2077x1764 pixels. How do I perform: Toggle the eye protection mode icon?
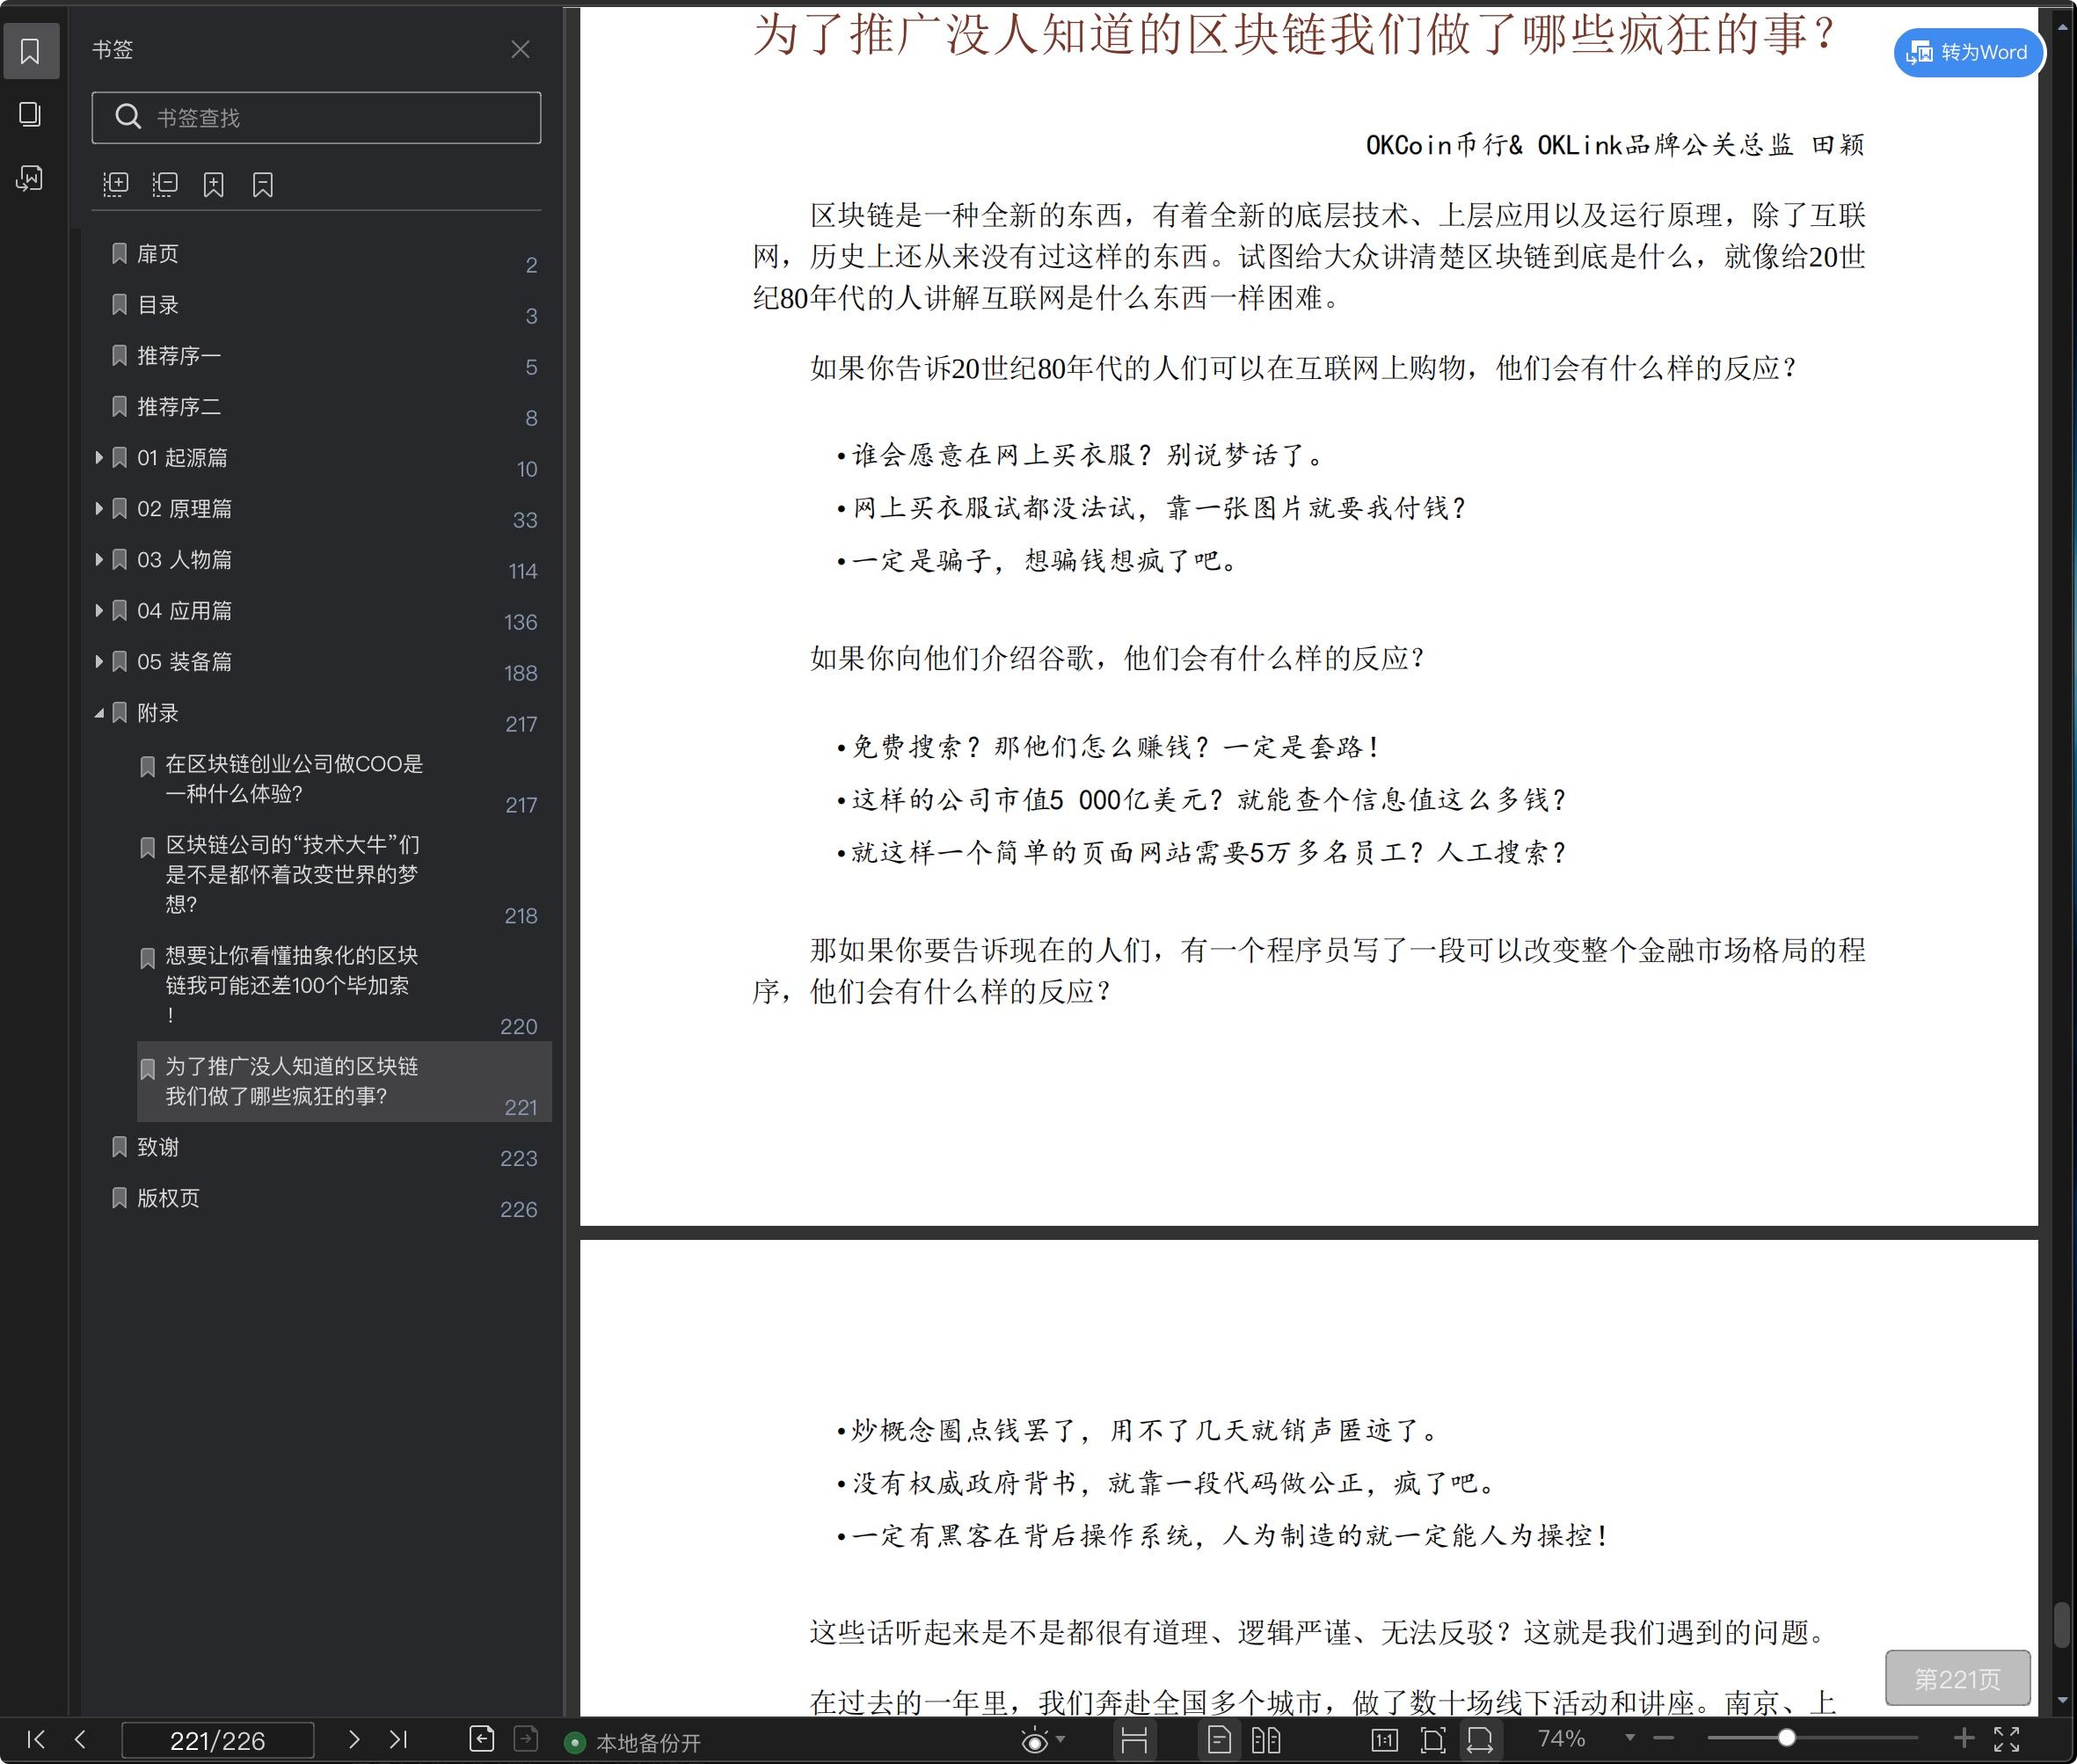1035,1741
